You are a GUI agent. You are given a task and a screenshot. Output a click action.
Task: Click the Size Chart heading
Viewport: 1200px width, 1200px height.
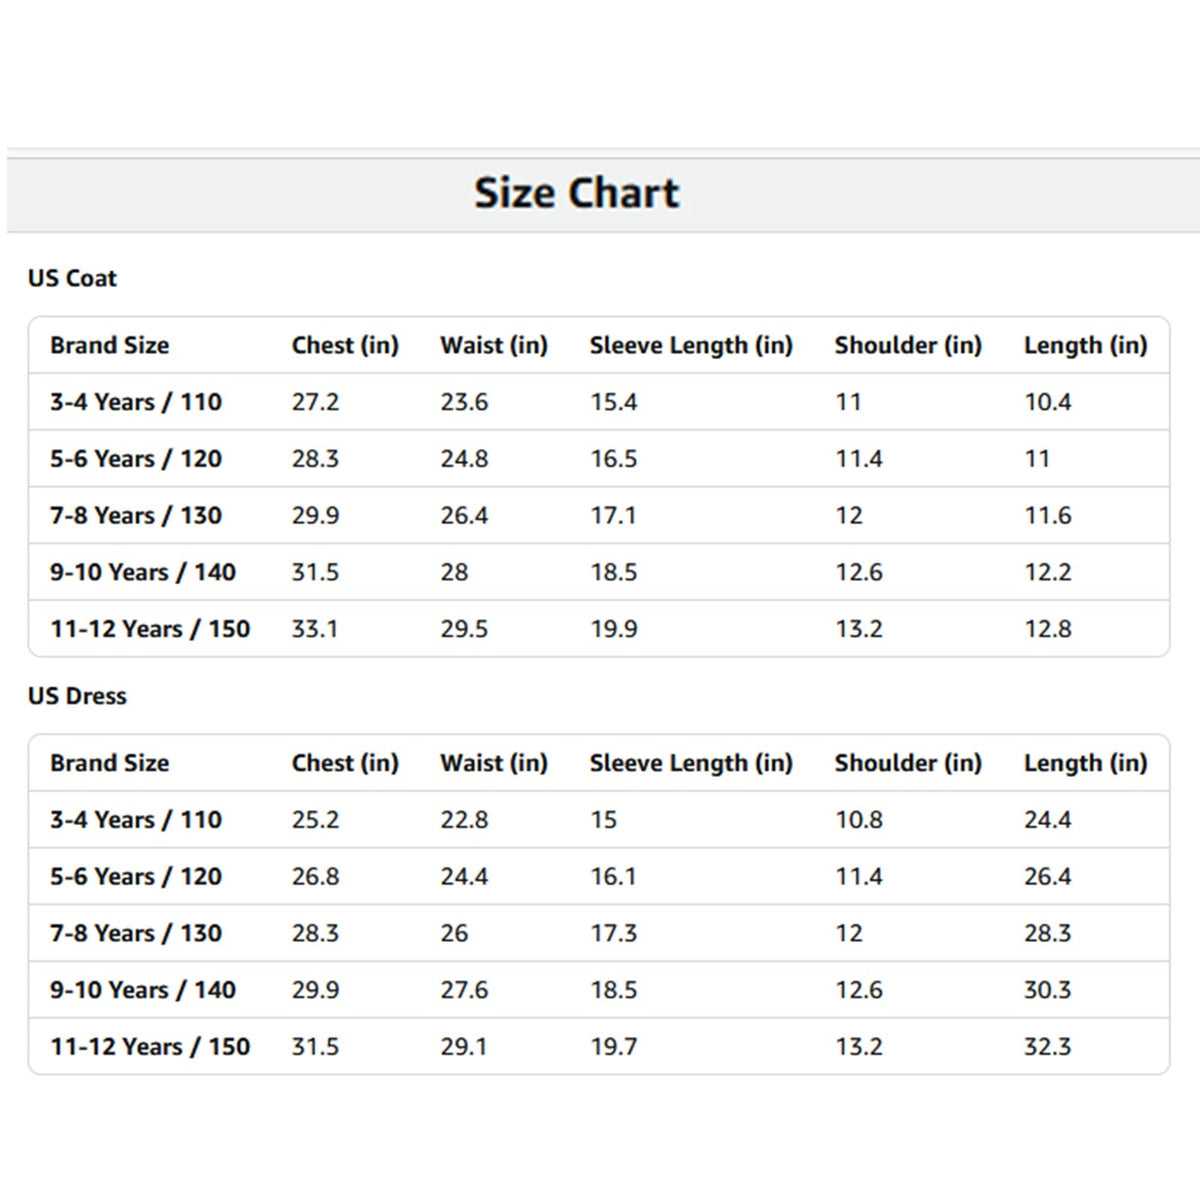coord(577,193)
